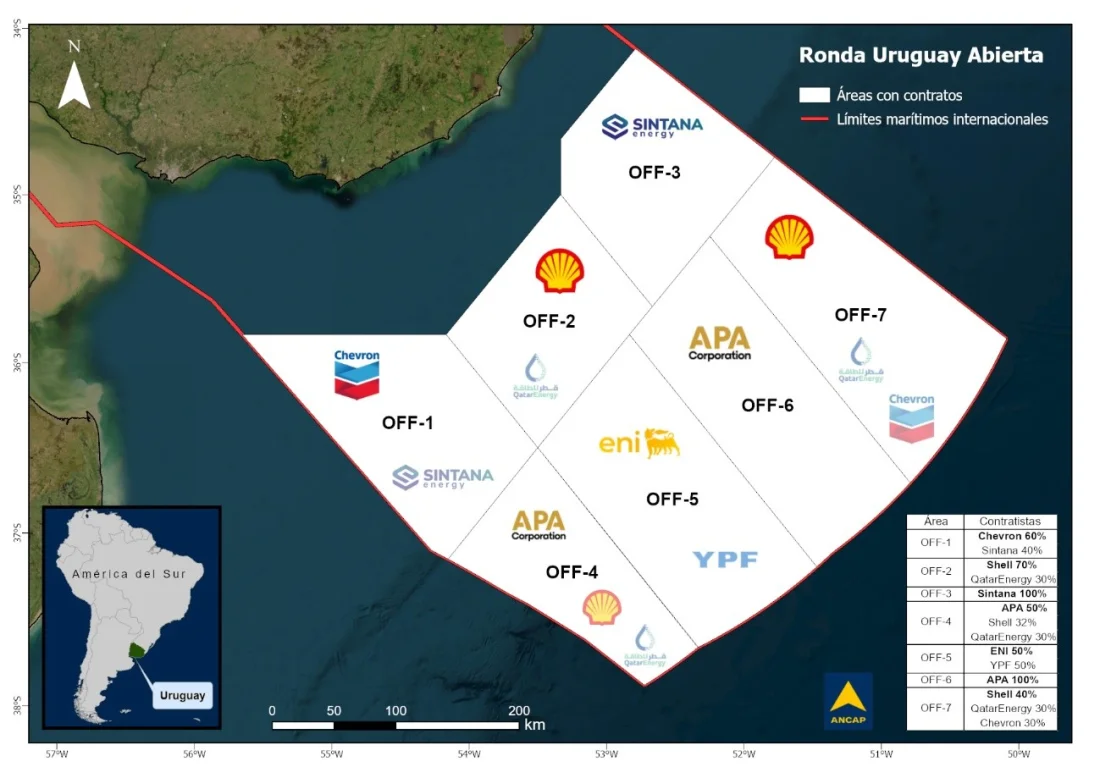Click the OFF-6 row cell in the table
Screen dimensions: 1100x778
point(936,680)
